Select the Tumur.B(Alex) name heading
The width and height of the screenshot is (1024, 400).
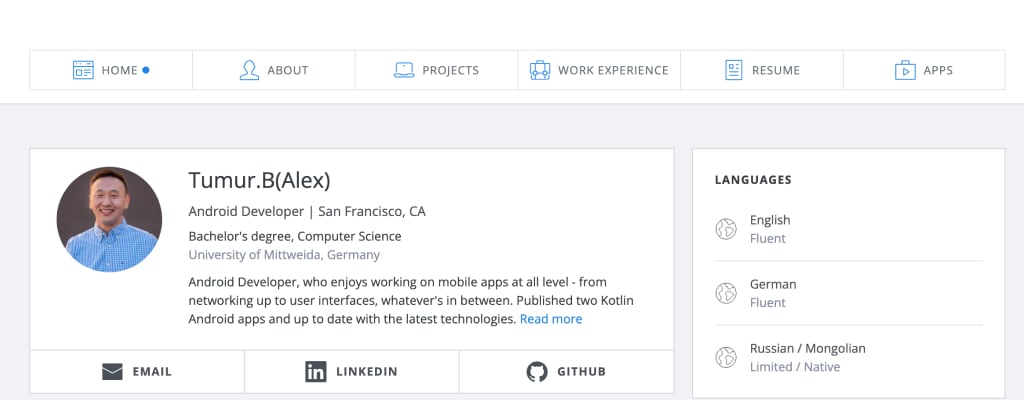[x=259, y=181]
